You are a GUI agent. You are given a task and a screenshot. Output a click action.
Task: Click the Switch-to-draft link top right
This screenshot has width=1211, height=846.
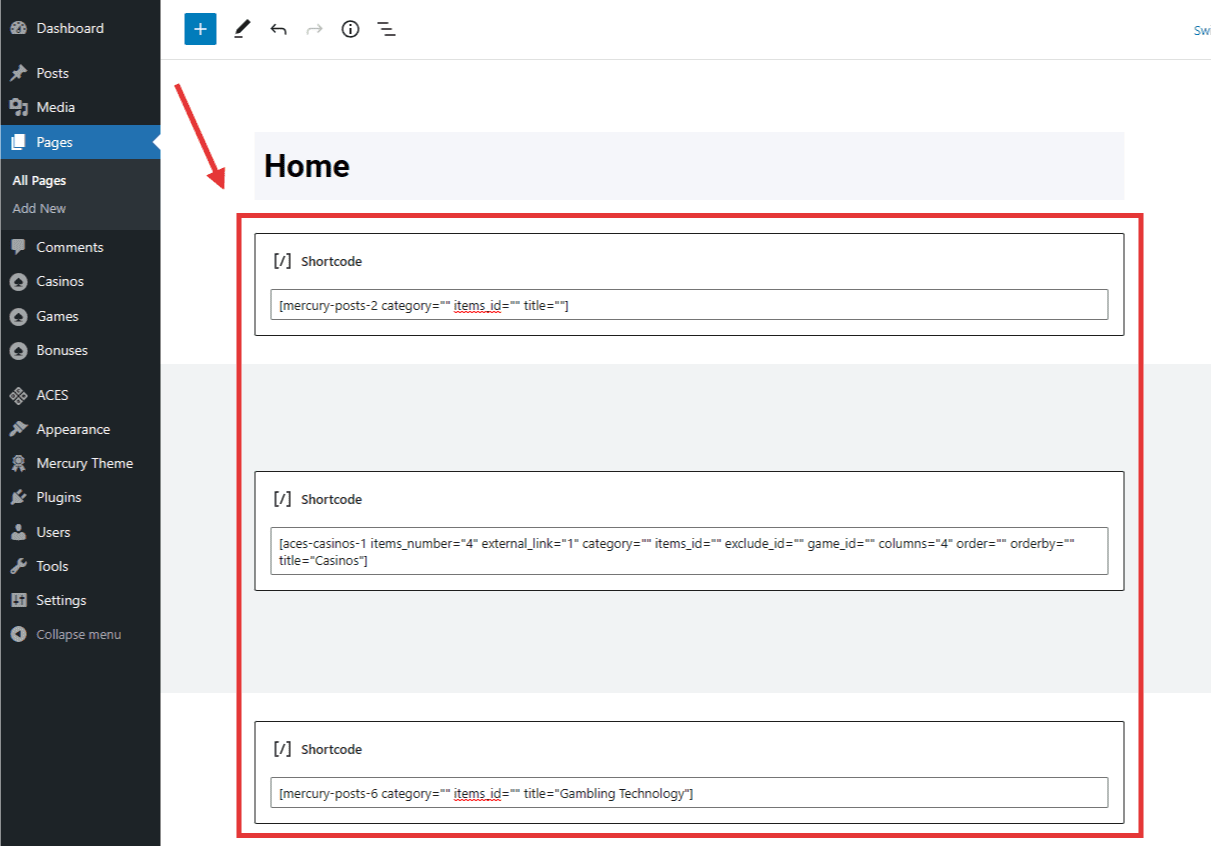click(1202, 30)
